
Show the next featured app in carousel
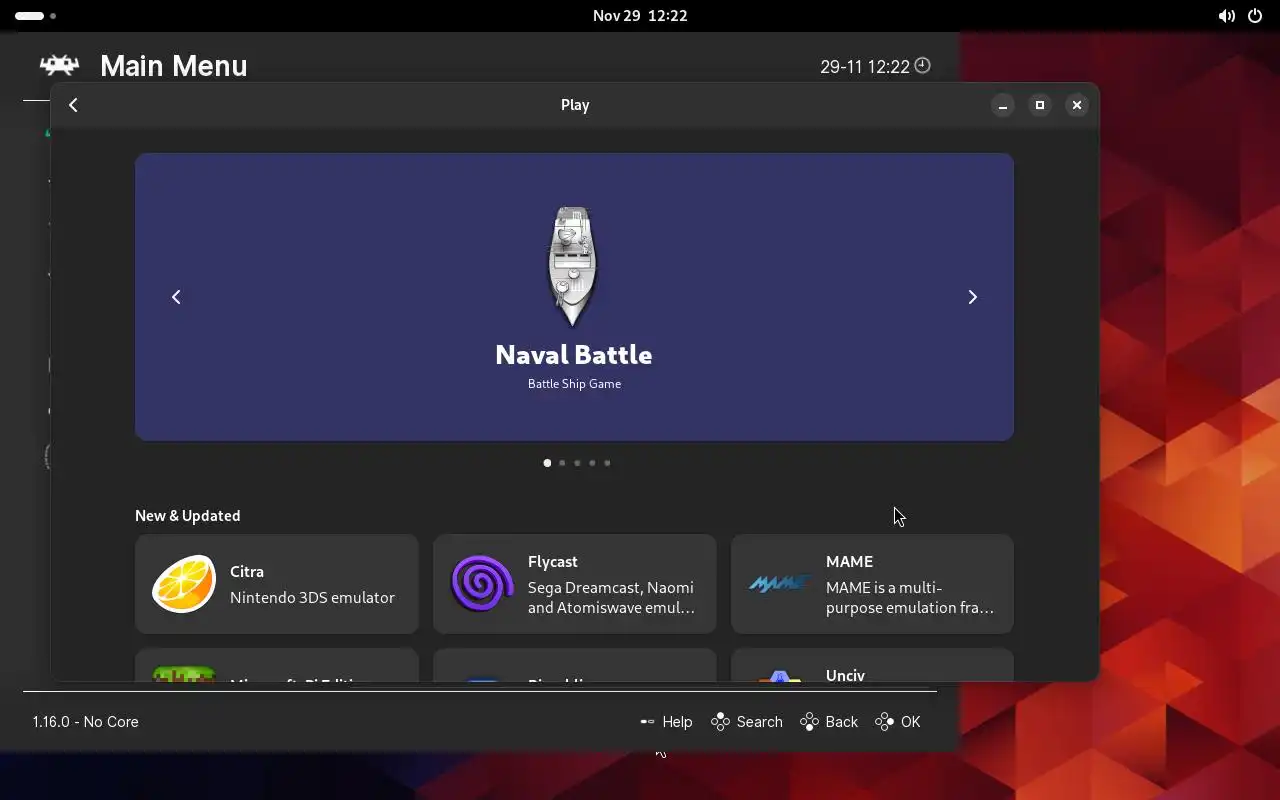(x=972, y=297)
